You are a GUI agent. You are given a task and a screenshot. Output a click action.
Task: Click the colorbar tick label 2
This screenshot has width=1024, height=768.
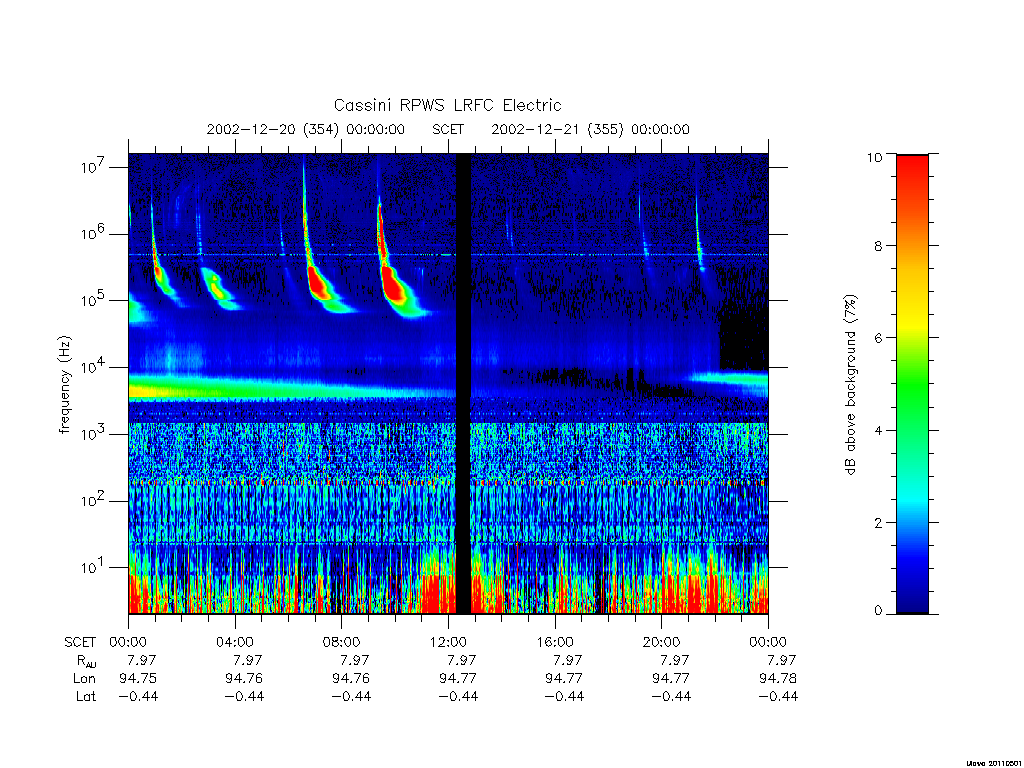pos(878,523)
